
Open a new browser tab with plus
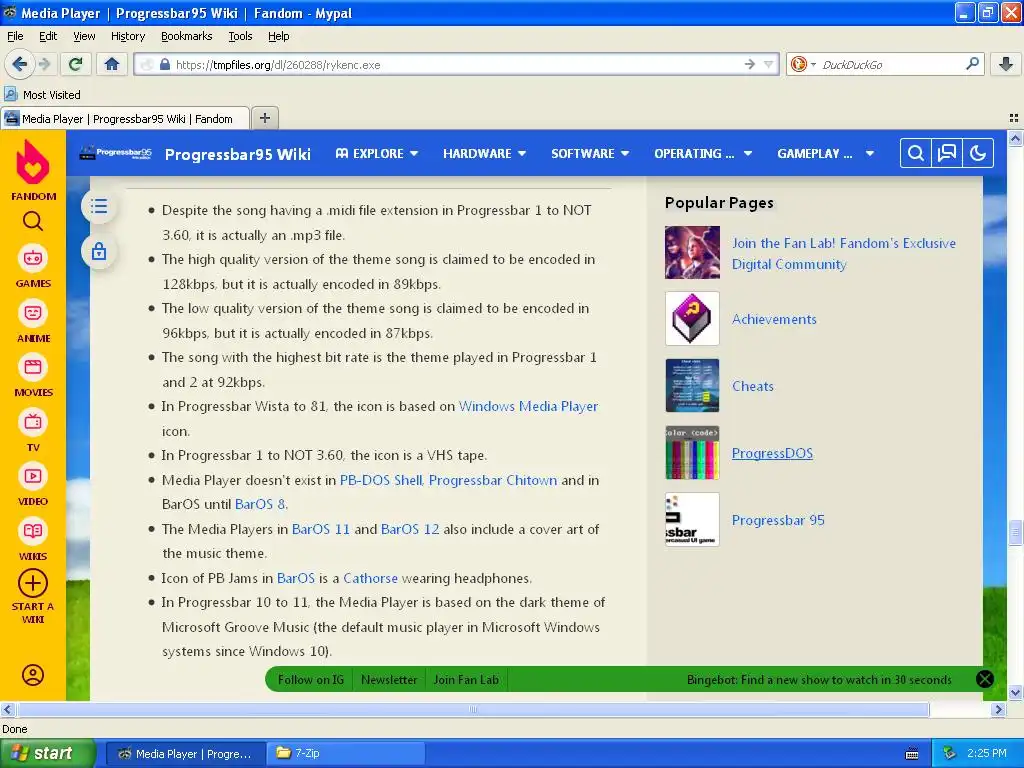coord(264,118)
